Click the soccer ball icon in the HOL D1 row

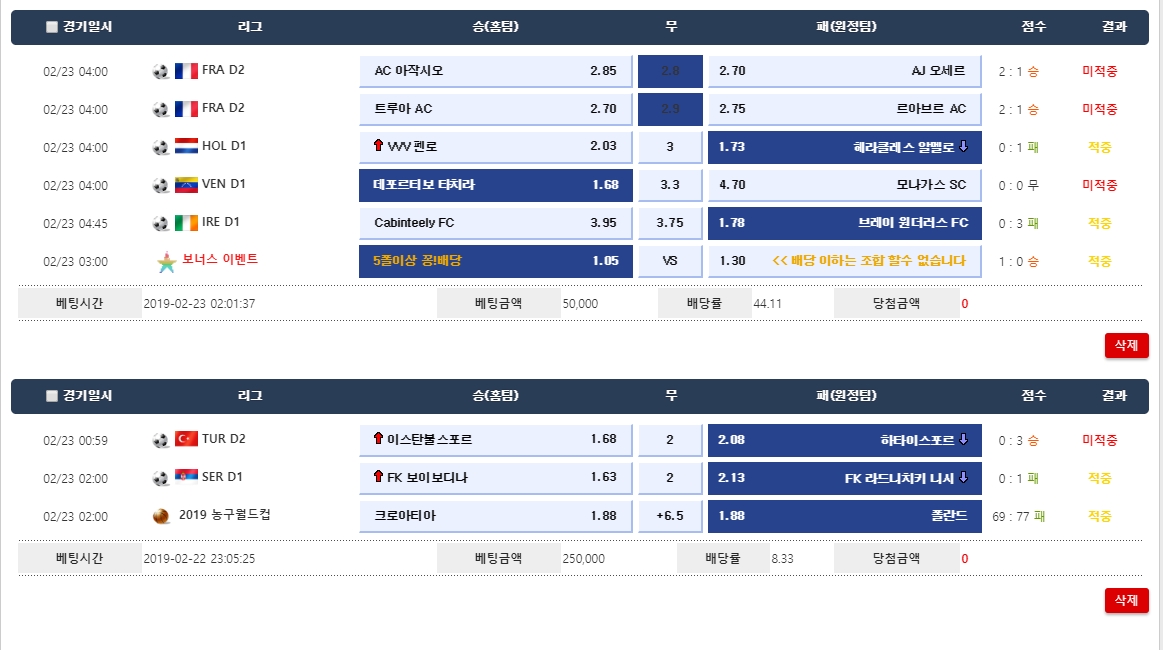point(160,147)
